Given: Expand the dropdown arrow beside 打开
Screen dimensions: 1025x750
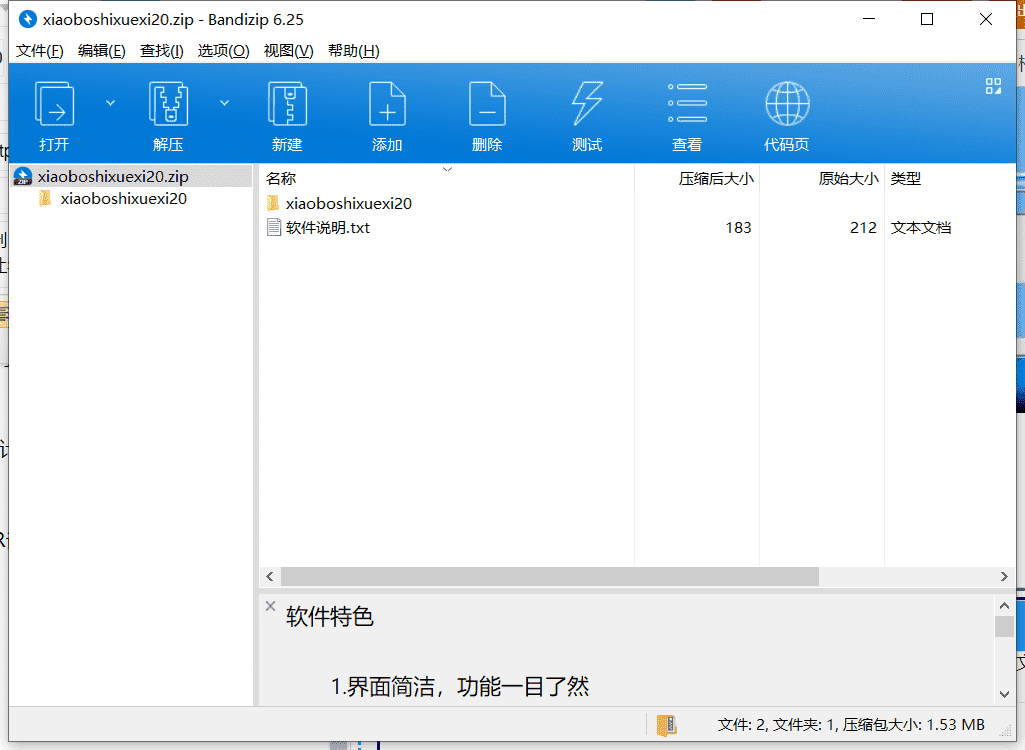Looking at the screenshot, I should [x=110, y=103].
